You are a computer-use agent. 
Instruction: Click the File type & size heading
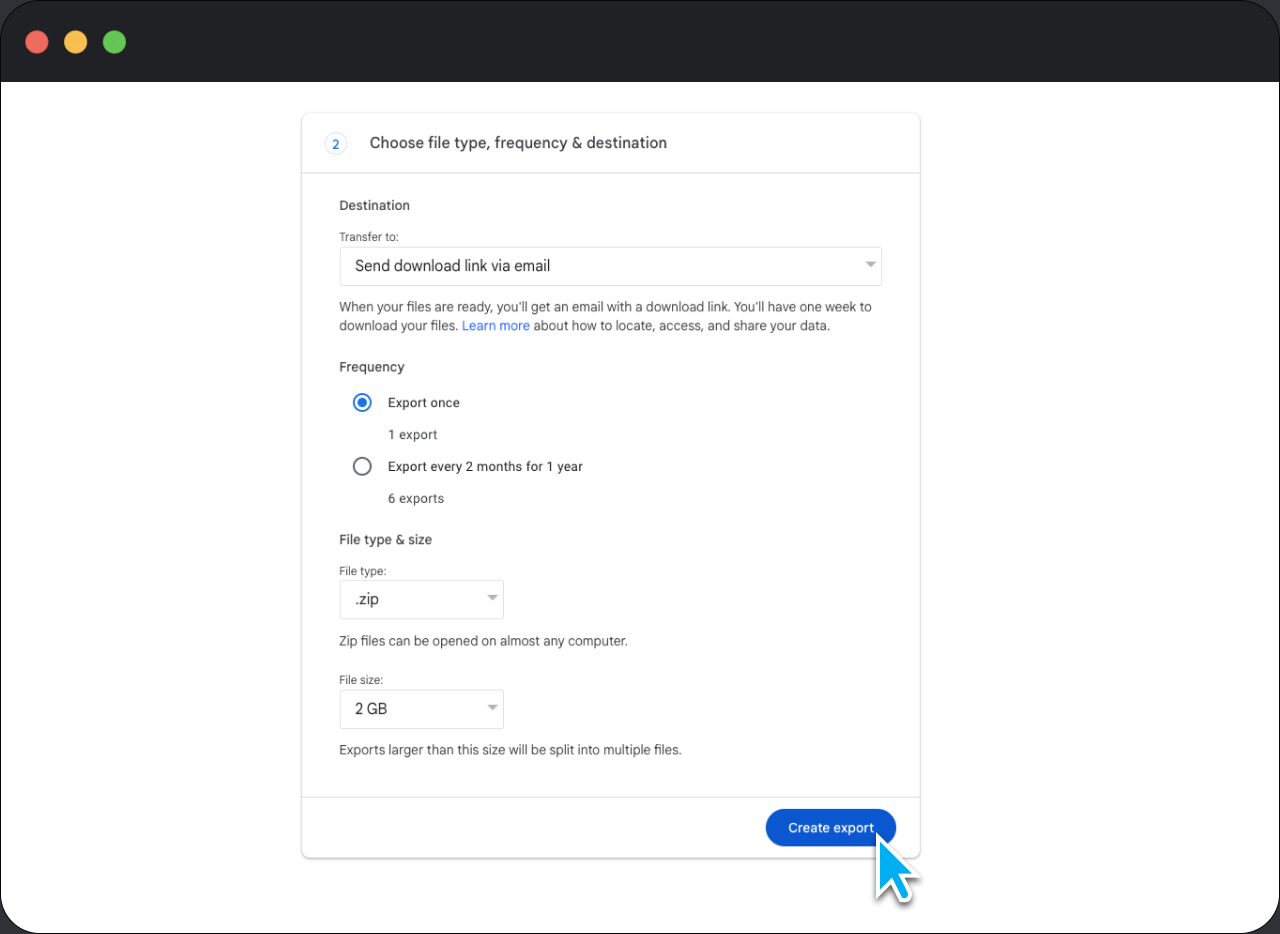pos(385,539)
